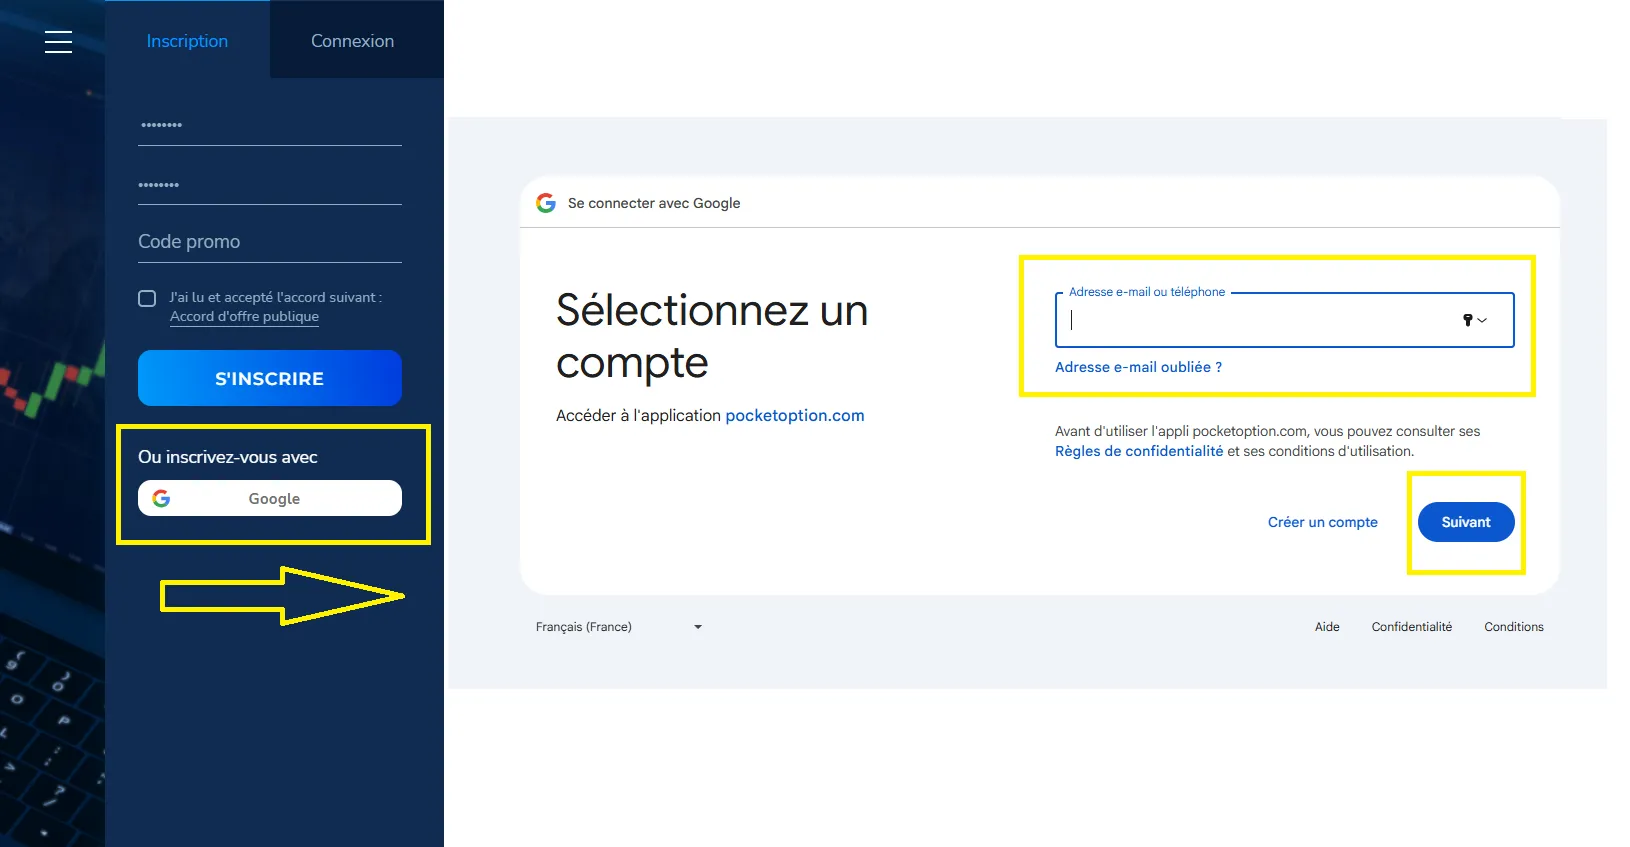Click the 'Se connecter avec Google' text
The image size is (1630, 847).
coord(654,203)
